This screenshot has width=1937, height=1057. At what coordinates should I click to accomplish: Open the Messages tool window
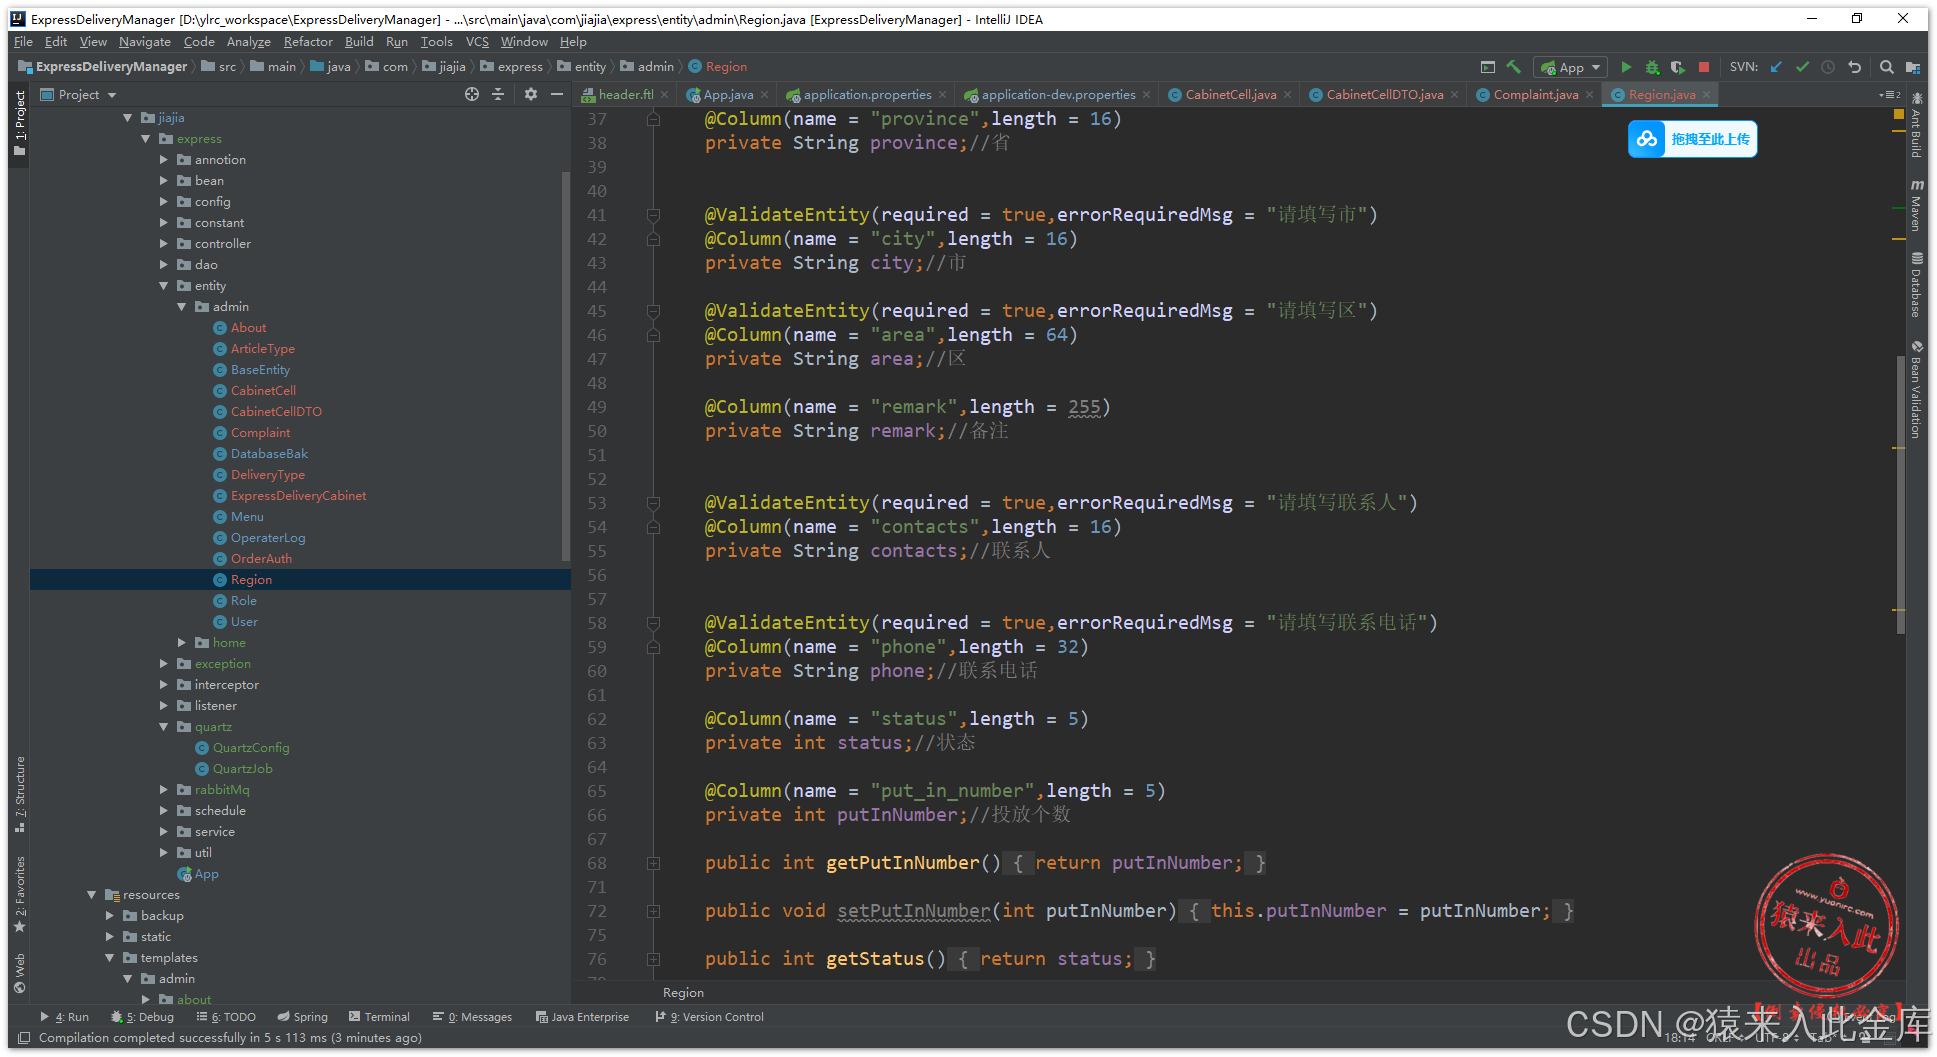tap(472, 1017)
